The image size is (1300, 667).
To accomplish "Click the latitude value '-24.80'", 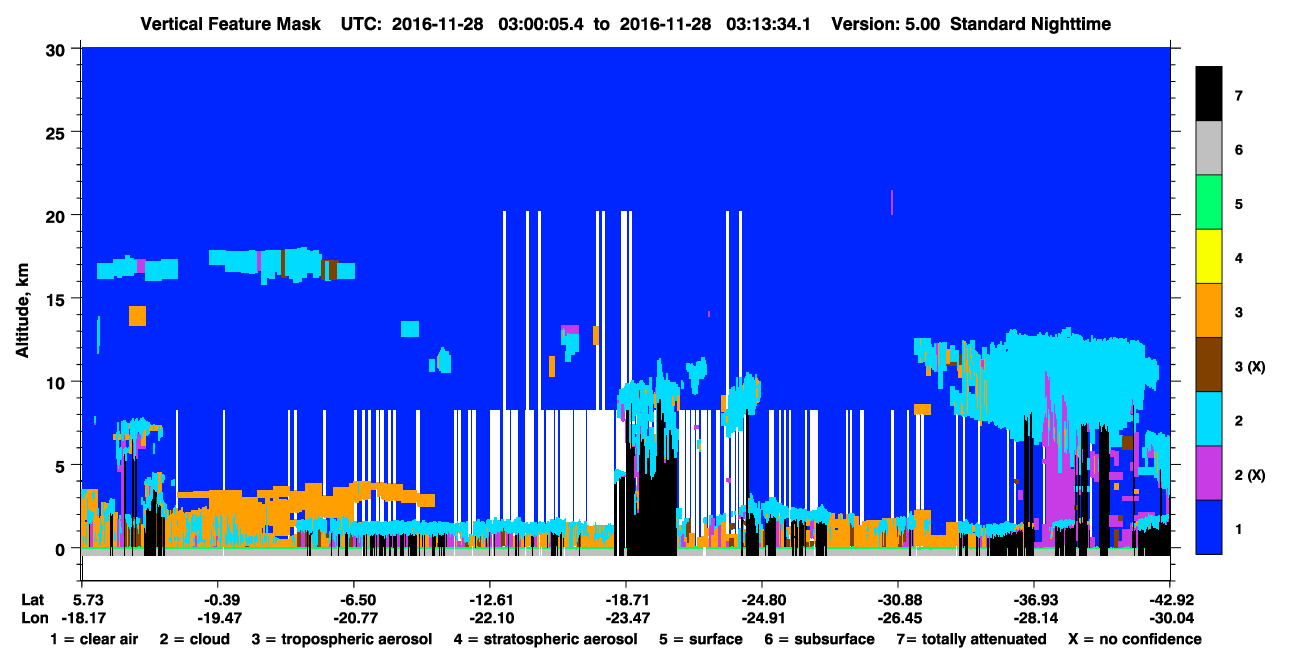I will [x=762, y=599].
